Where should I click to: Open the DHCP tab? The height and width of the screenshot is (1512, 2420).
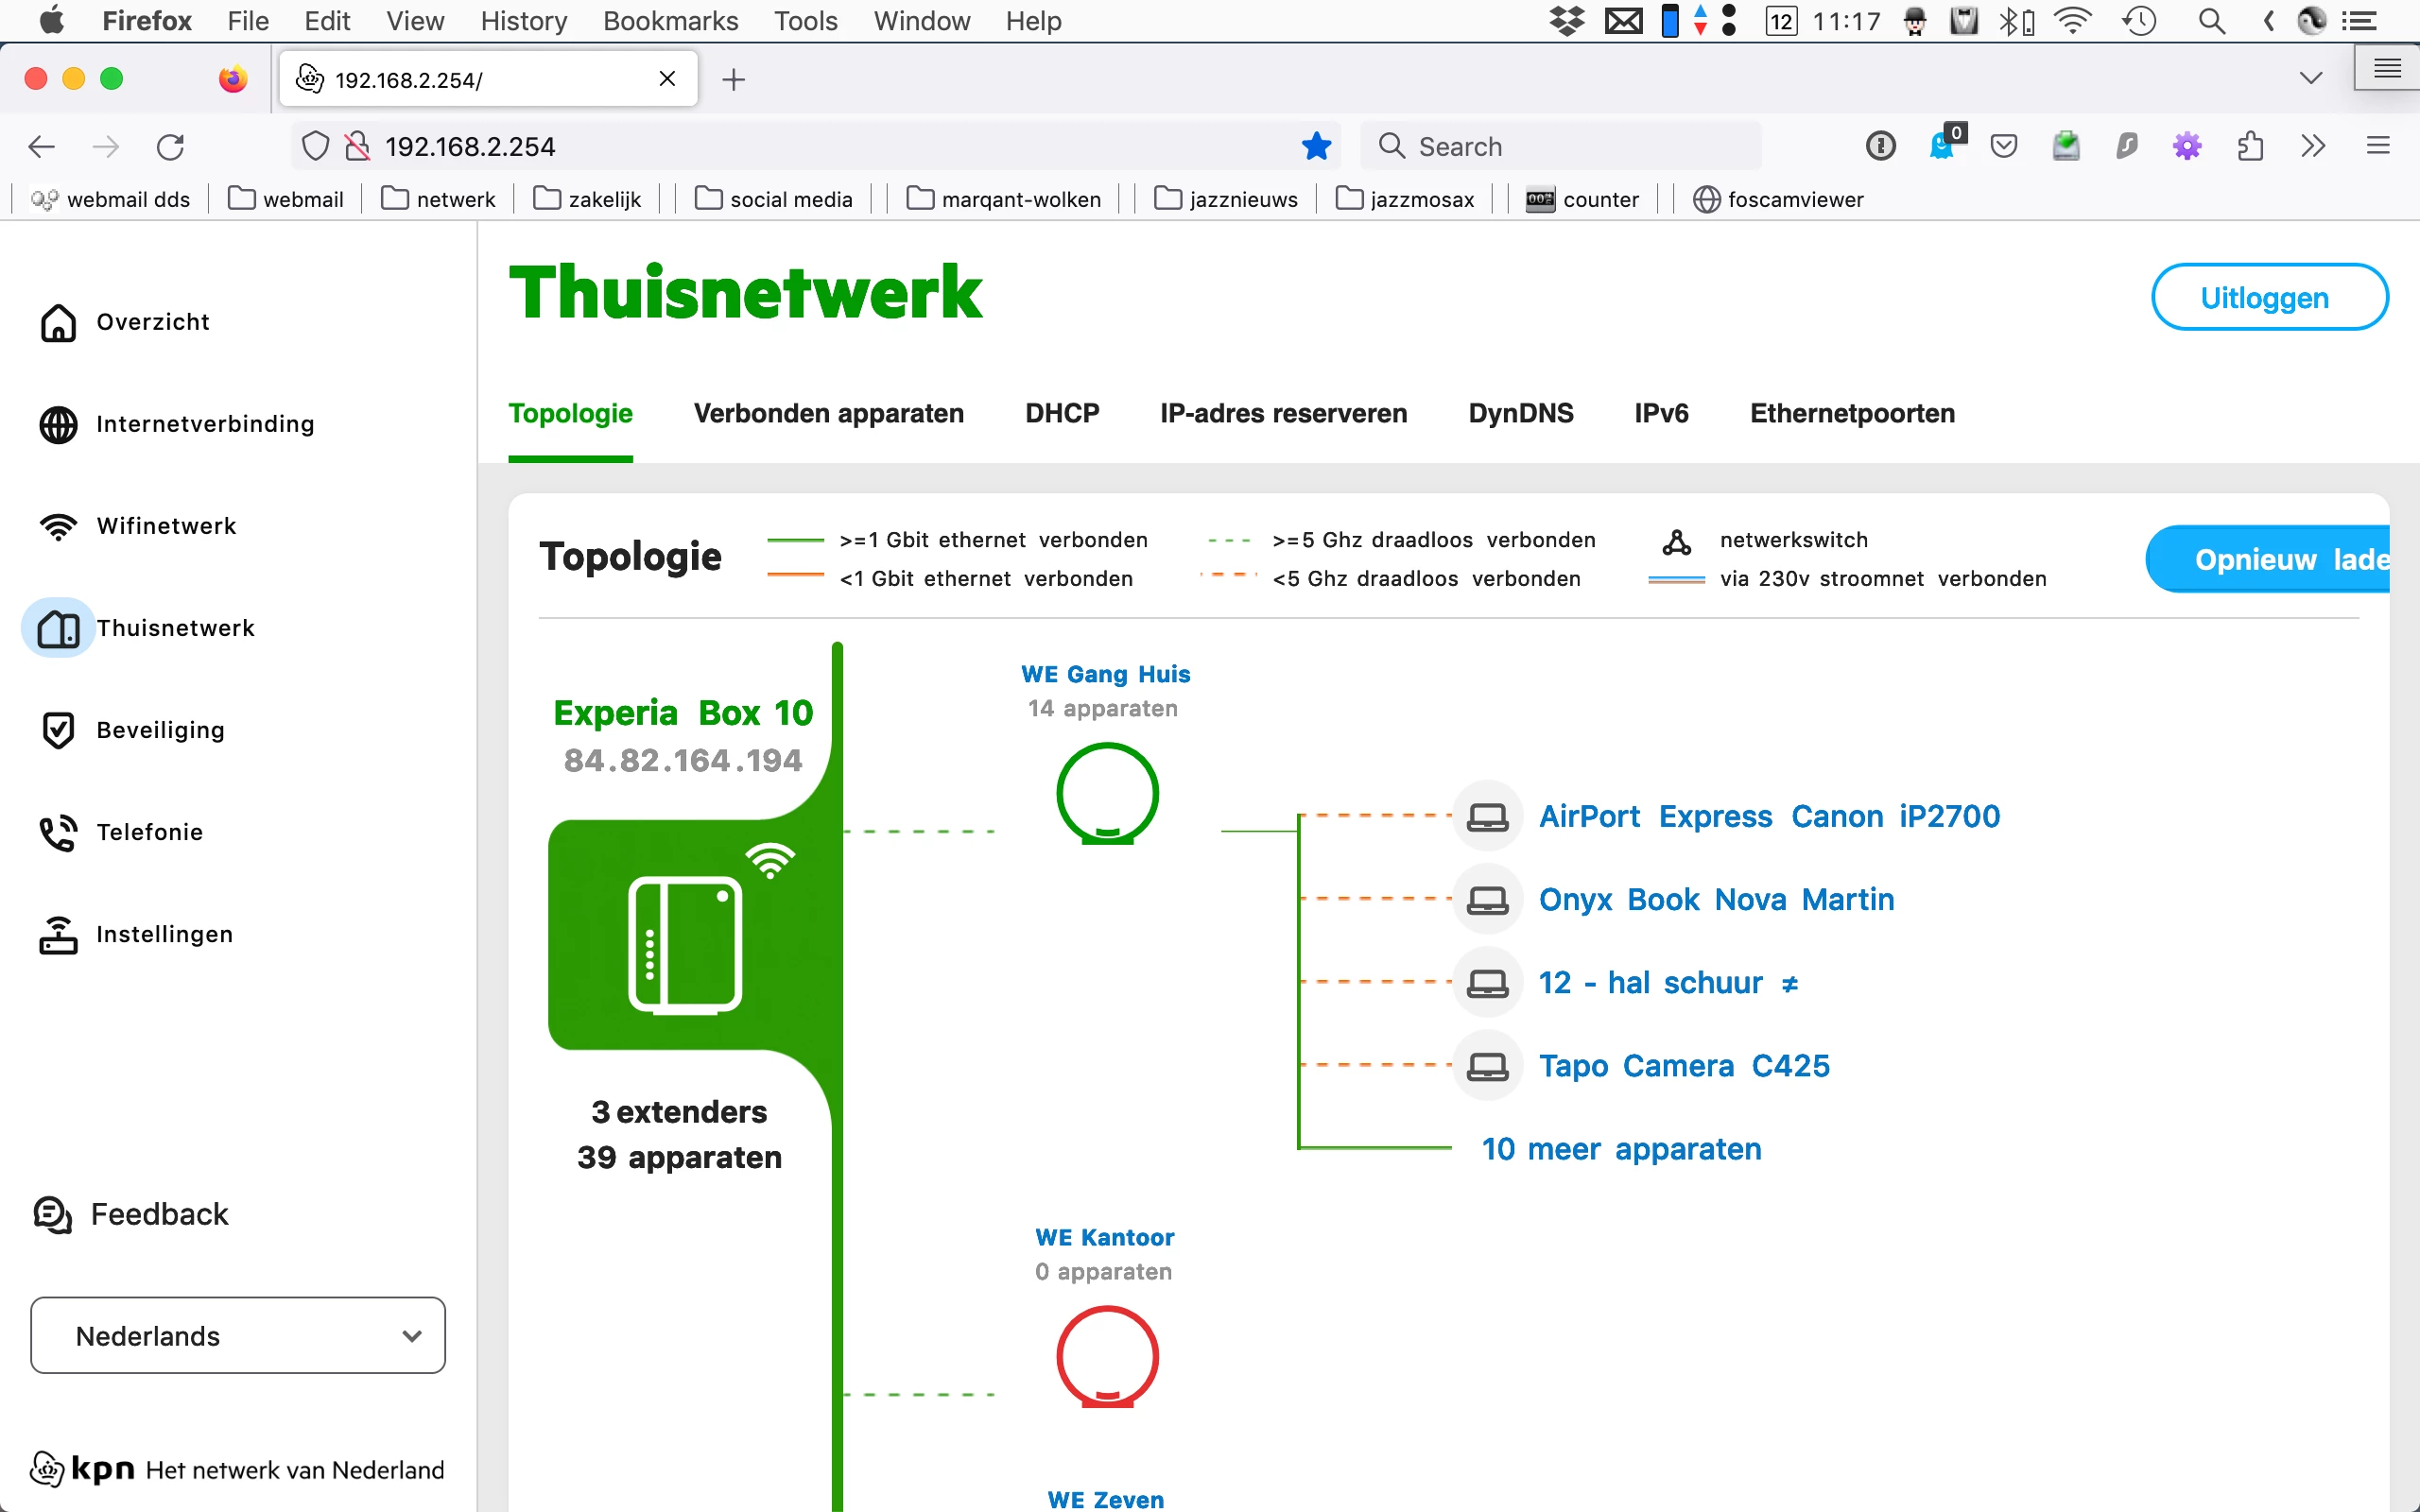(1062, 414)
